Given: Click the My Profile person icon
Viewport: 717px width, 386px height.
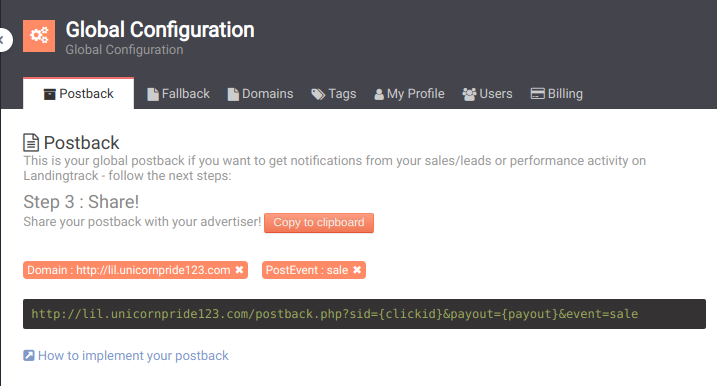Looking at the screenshot, I should (379, 94).
